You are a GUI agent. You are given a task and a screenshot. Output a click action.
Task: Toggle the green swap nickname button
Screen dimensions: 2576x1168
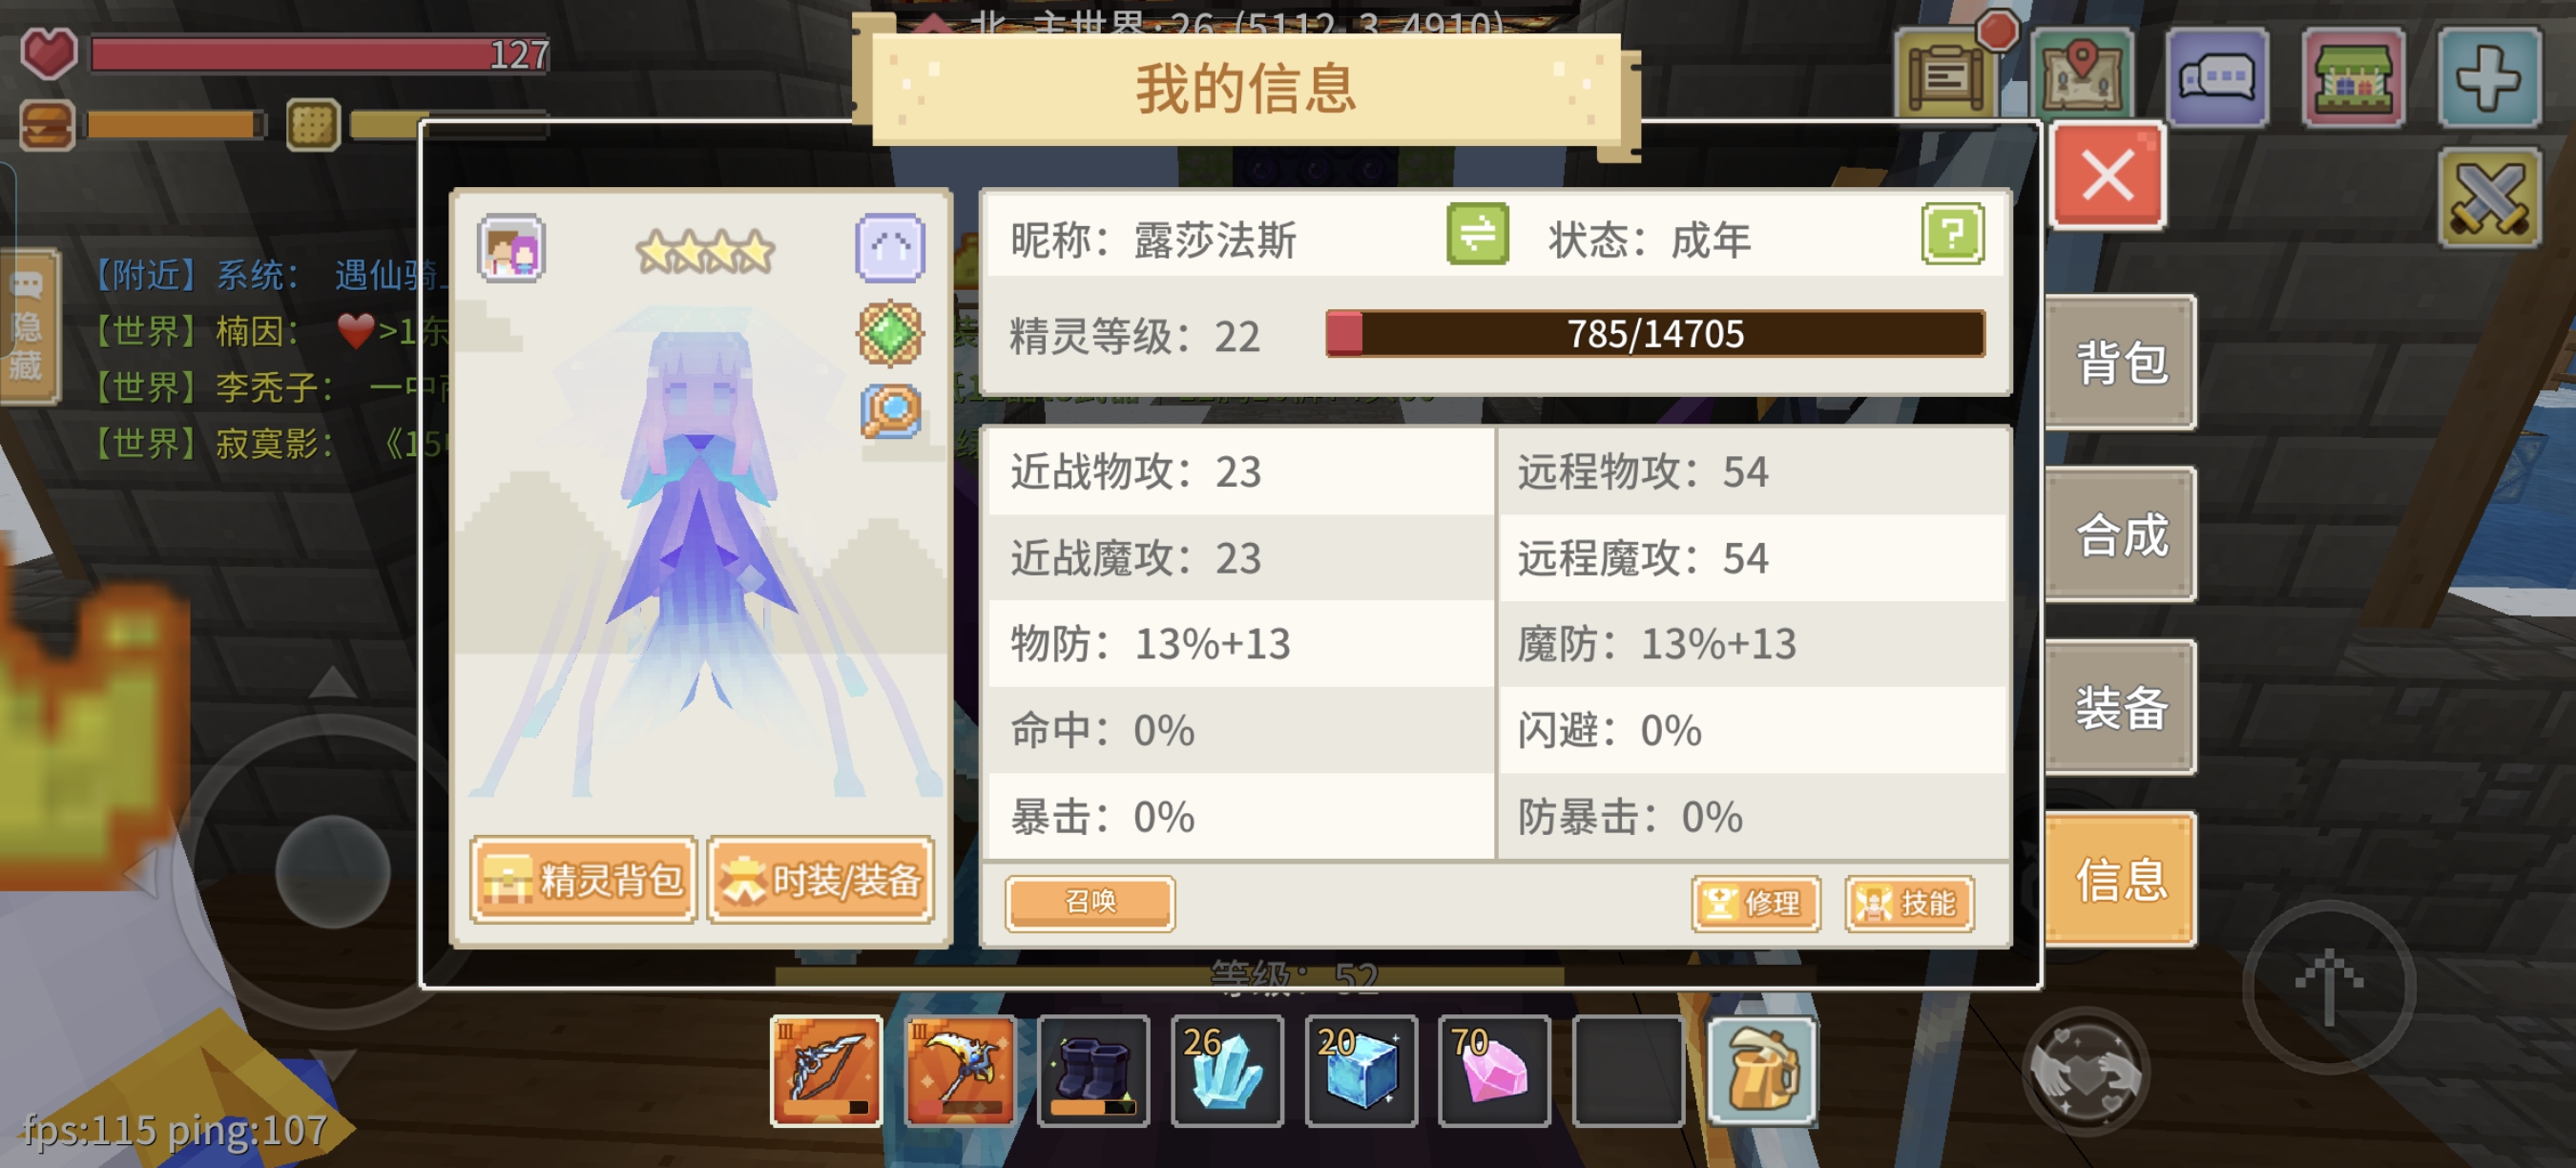[1477, 235]
